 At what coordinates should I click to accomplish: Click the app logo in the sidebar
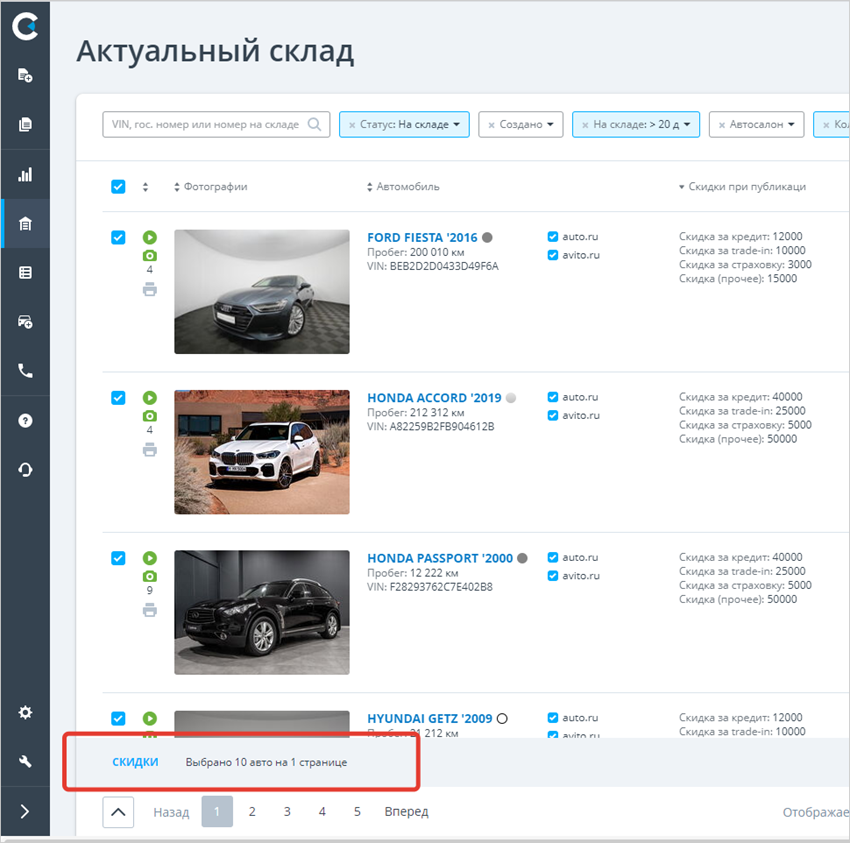pos(25,26)
